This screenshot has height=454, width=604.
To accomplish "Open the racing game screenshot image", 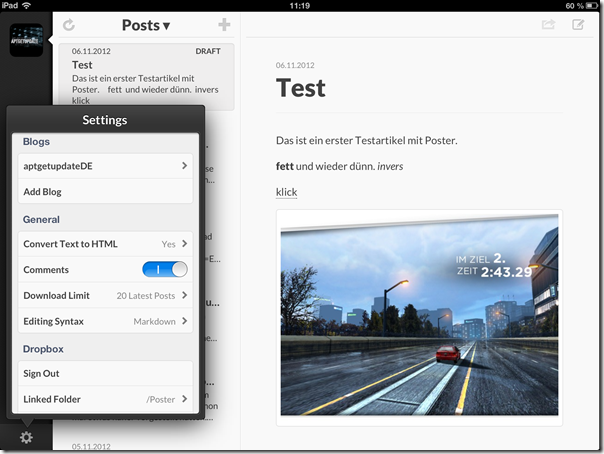I will coord(419,316).
